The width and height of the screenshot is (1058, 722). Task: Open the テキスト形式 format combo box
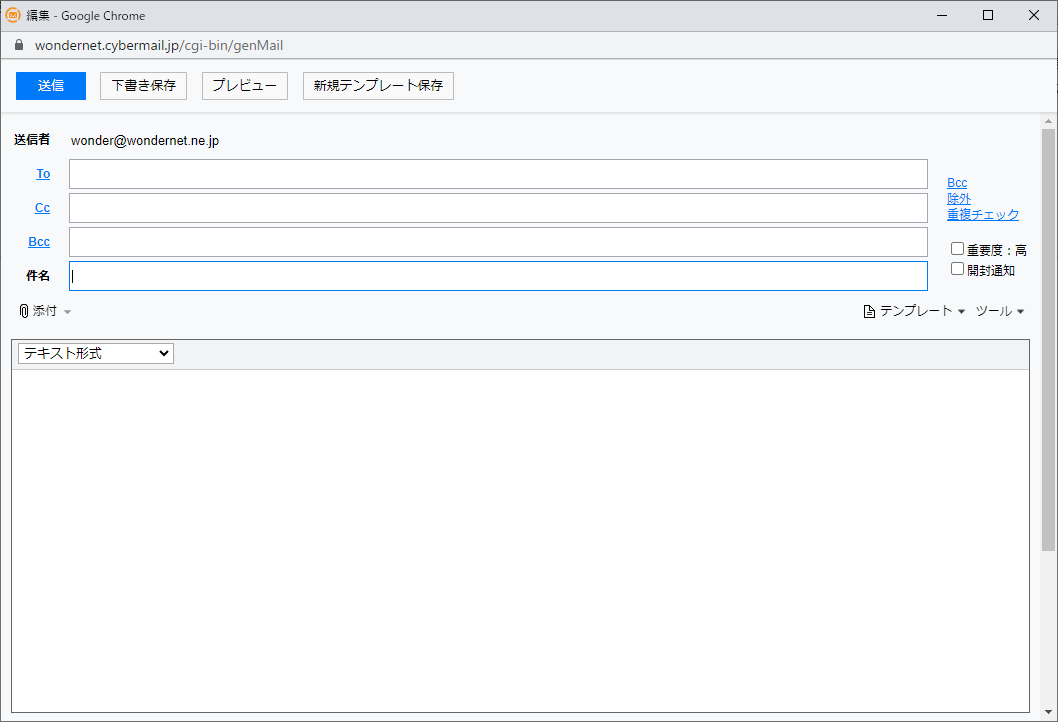(96, 353)
